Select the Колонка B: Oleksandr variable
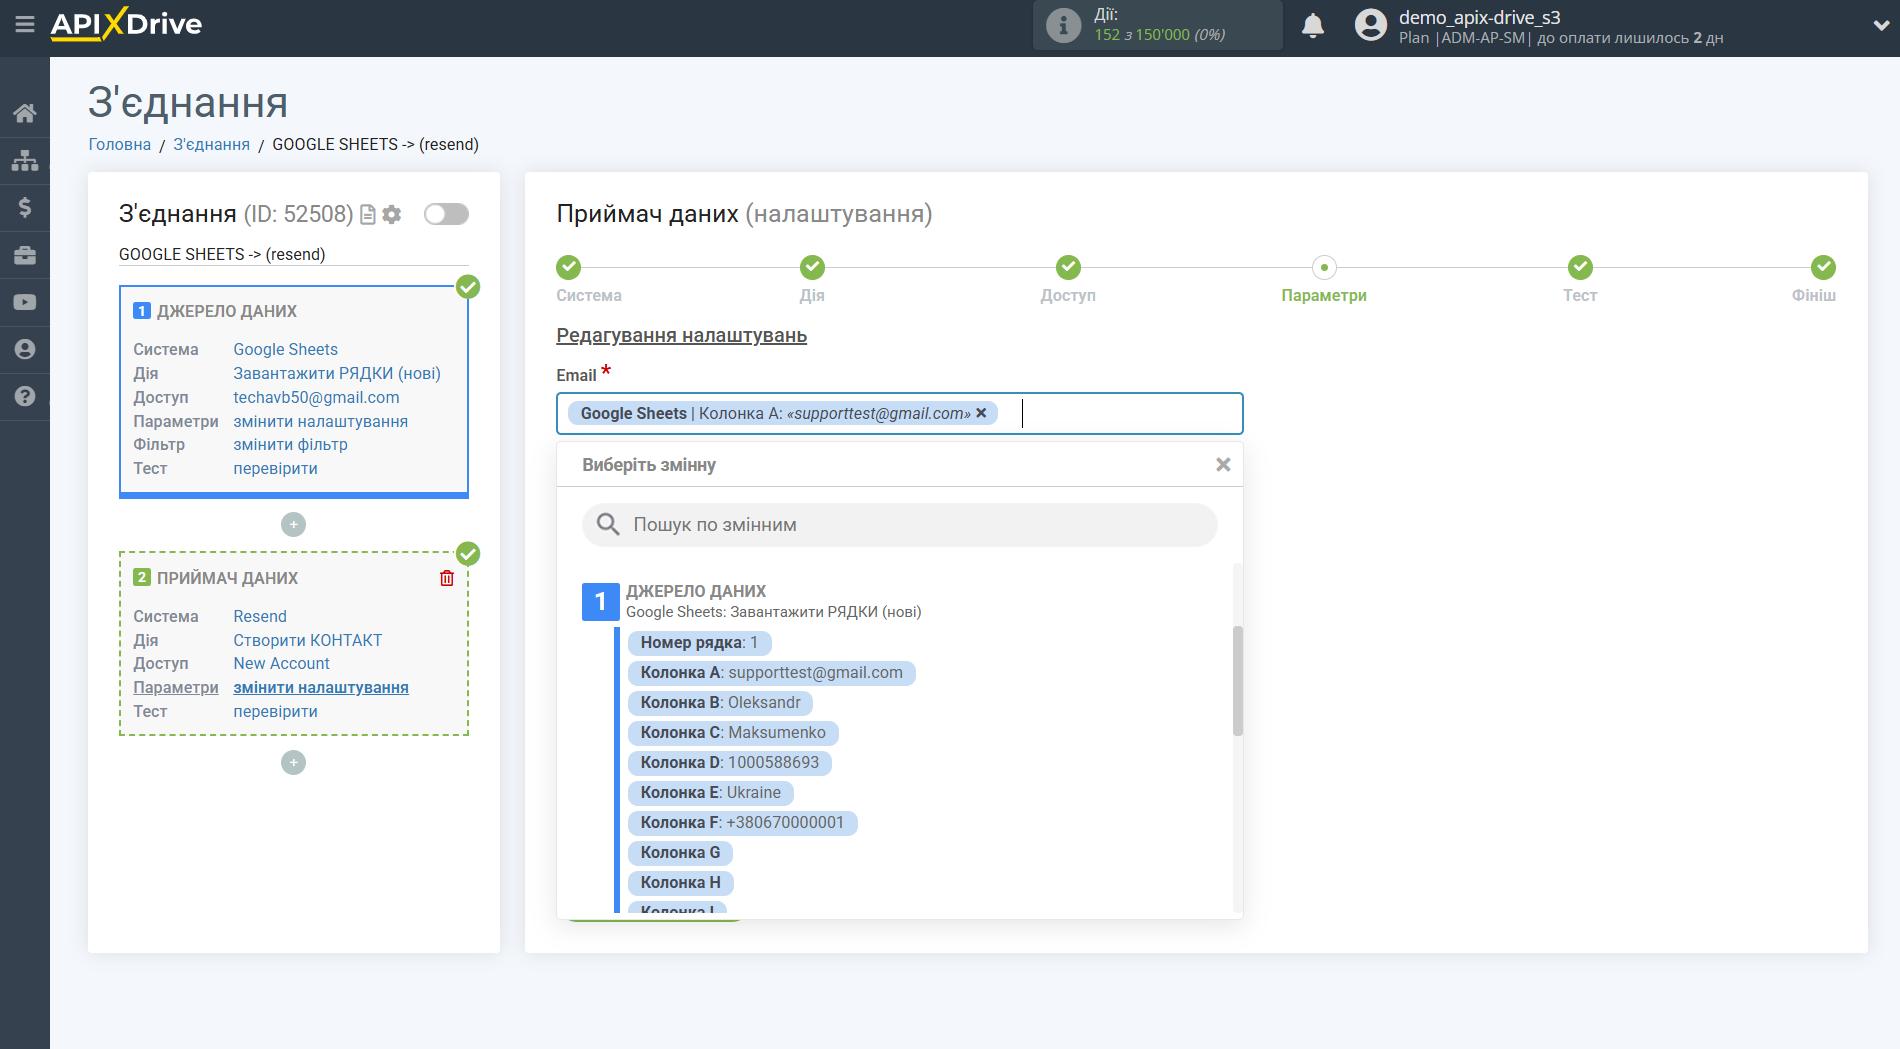1900x1049 pixels. click(x=720, y=703)
